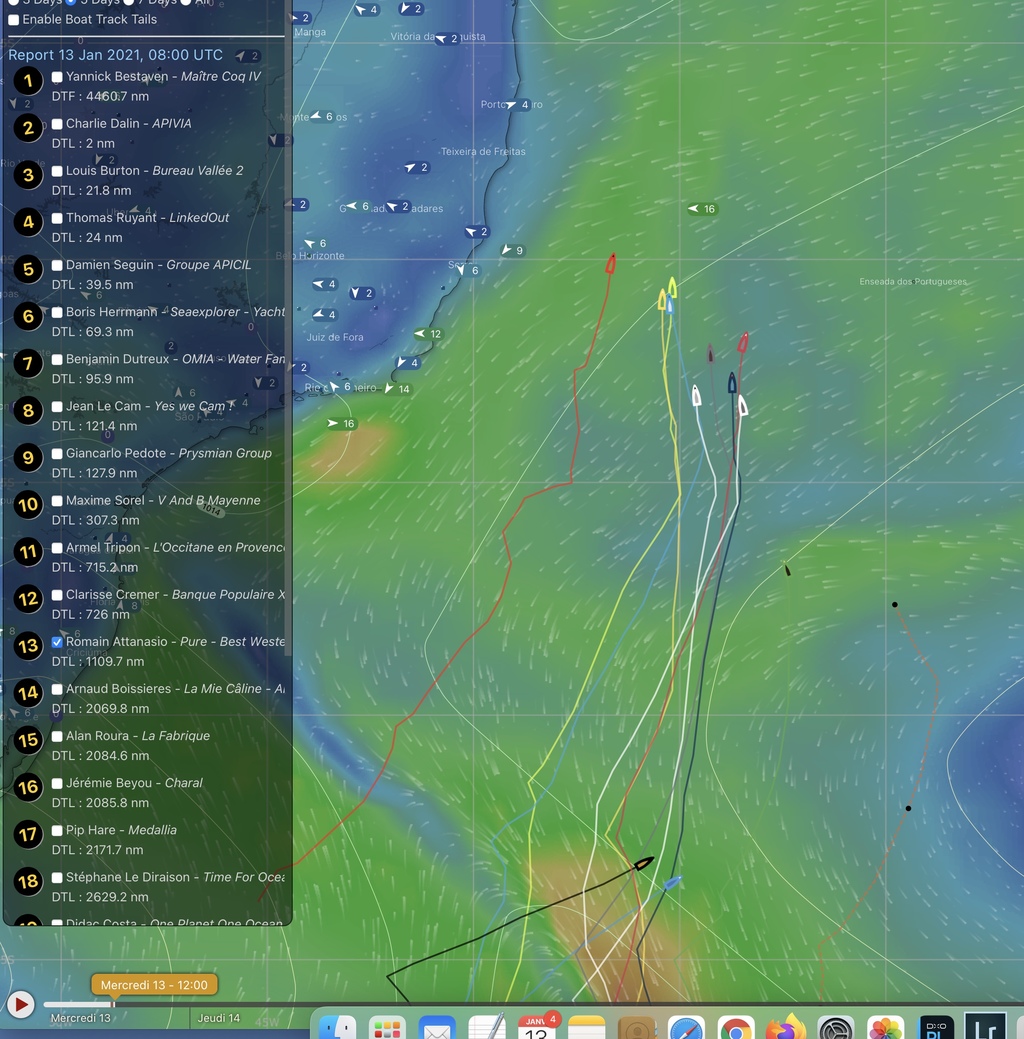1024x1039 pixels.
Task: Click the DTL : 1109.7 nm value
Action: click(98, 662)
